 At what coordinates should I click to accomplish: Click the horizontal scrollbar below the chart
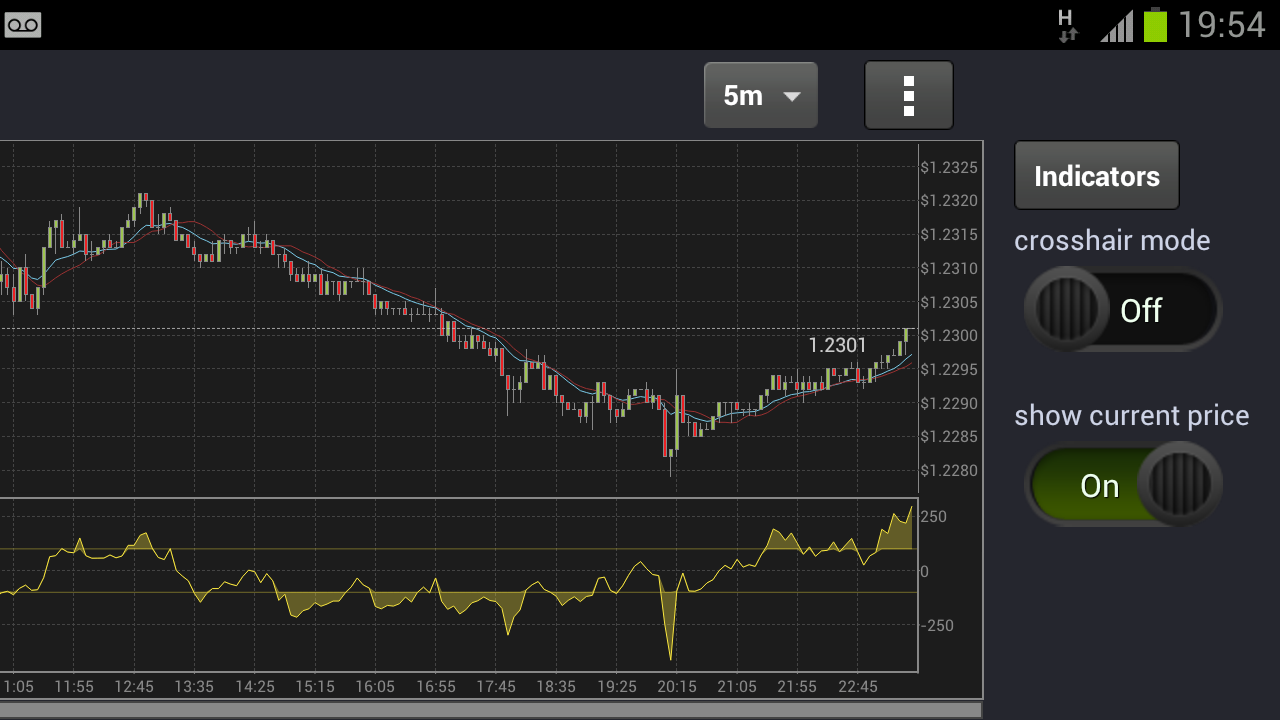coord(490,709)
